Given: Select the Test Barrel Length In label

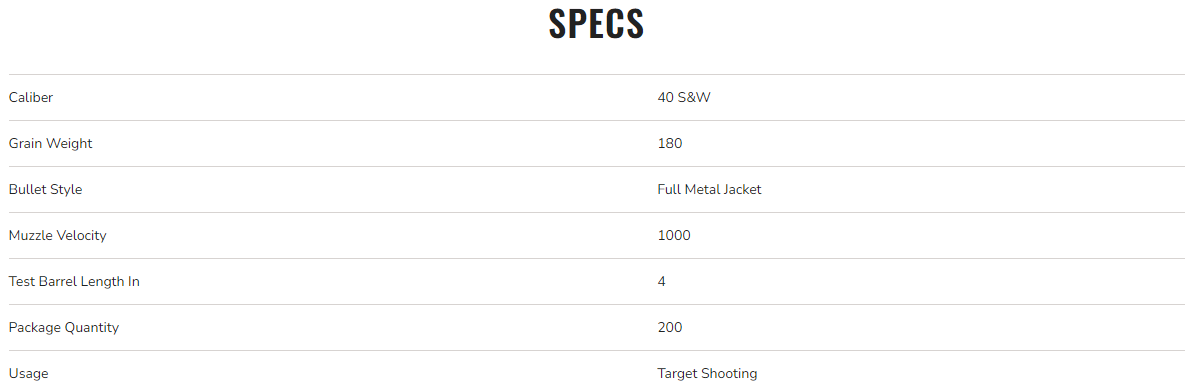Looking at the screenshot, I should pyautogui.click(x=74, y=281).
